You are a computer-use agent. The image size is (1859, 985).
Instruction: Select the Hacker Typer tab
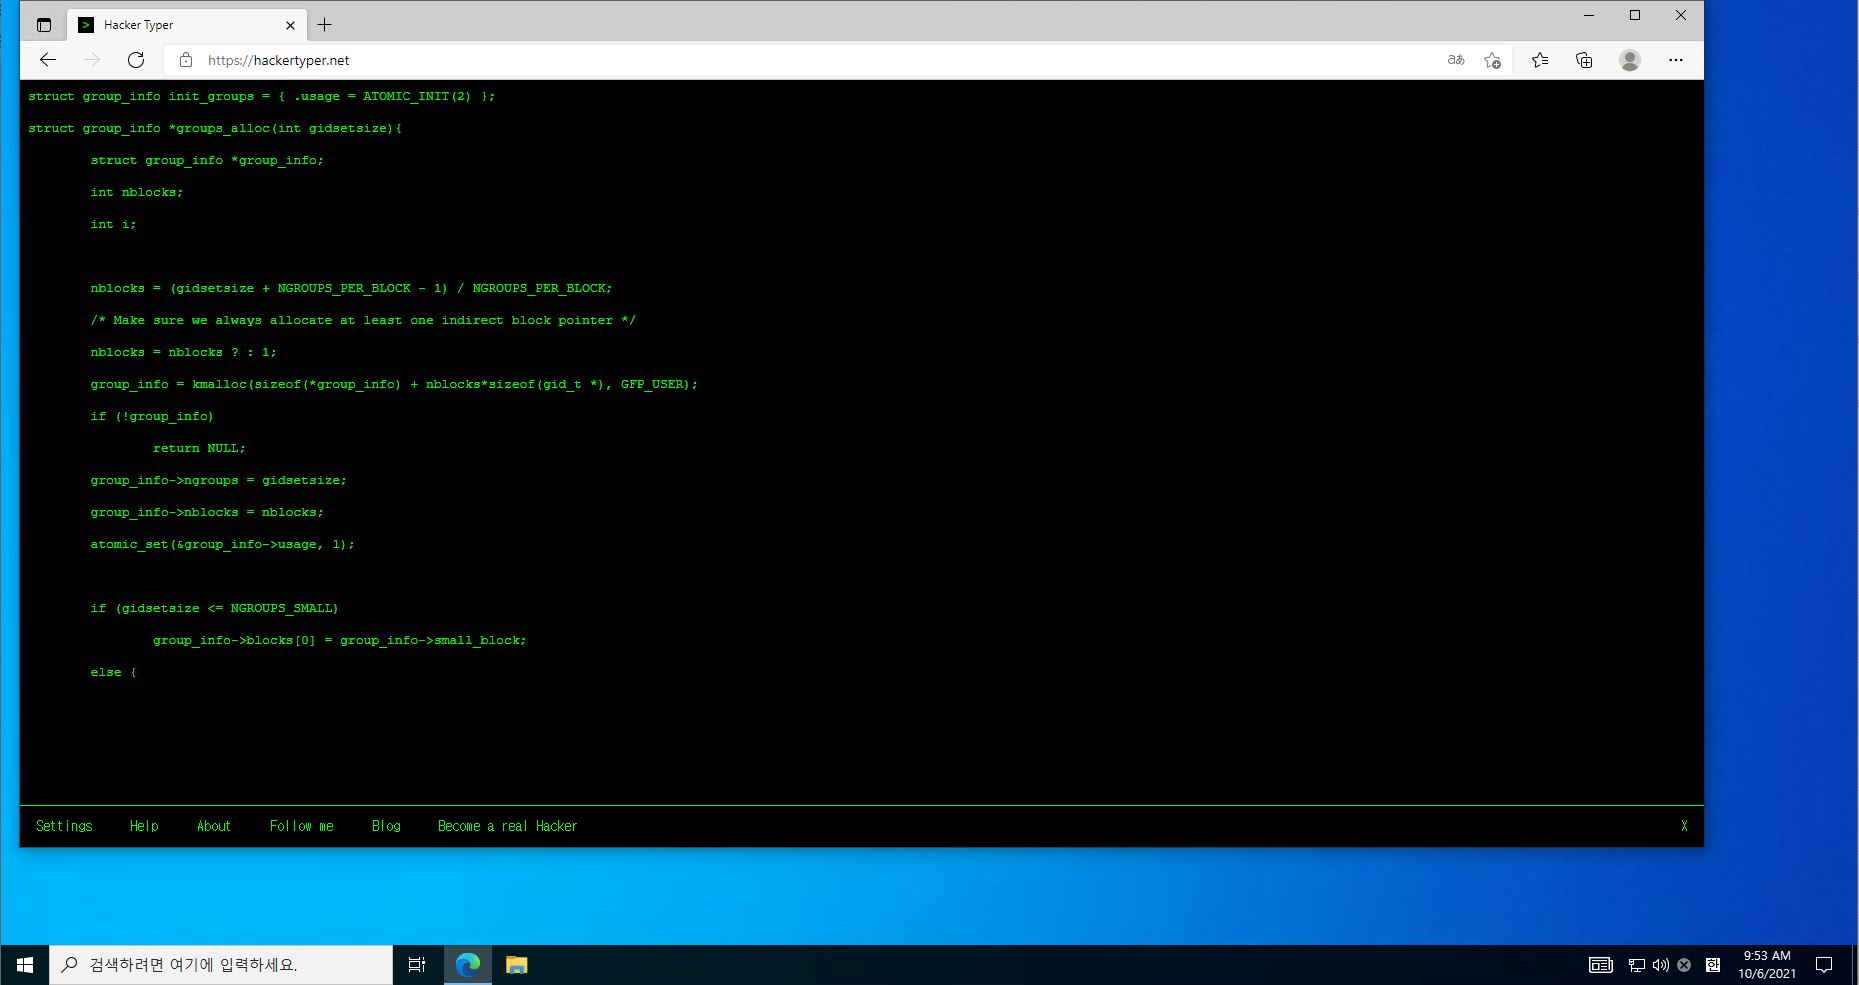pyautogui.click(x=187, y=25)
